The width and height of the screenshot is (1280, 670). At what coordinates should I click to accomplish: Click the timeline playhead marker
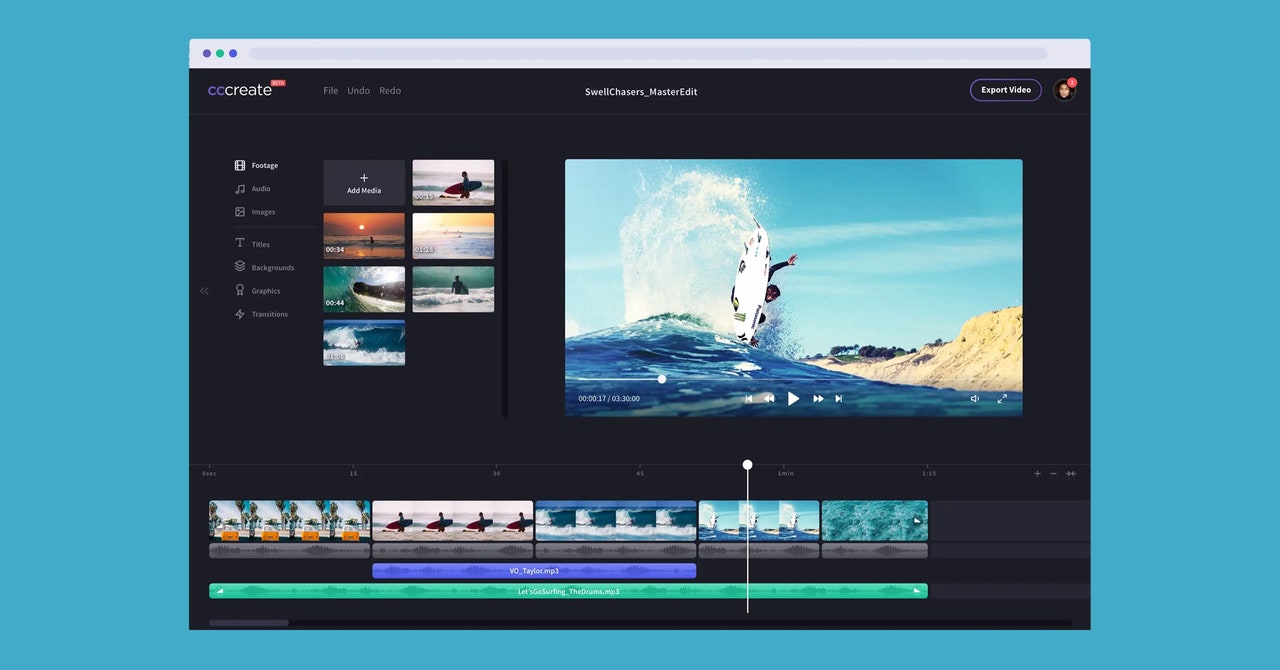tap(747, 465)
